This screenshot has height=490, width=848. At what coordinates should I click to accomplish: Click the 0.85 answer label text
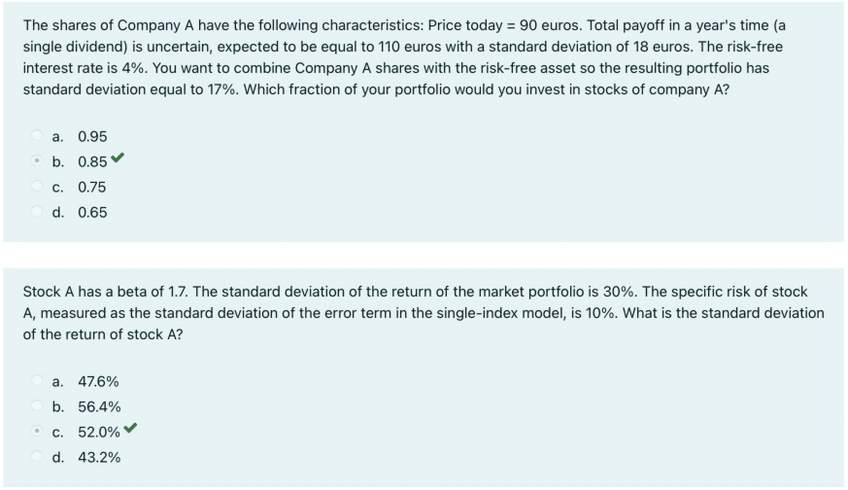(92, 162)
